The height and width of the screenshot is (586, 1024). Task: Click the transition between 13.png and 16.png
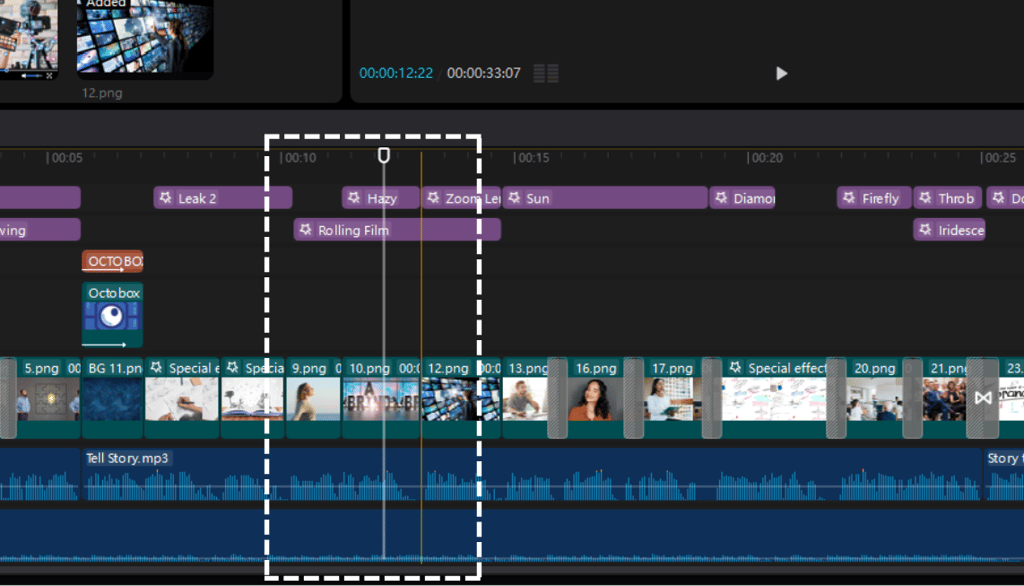coord(557,397)
